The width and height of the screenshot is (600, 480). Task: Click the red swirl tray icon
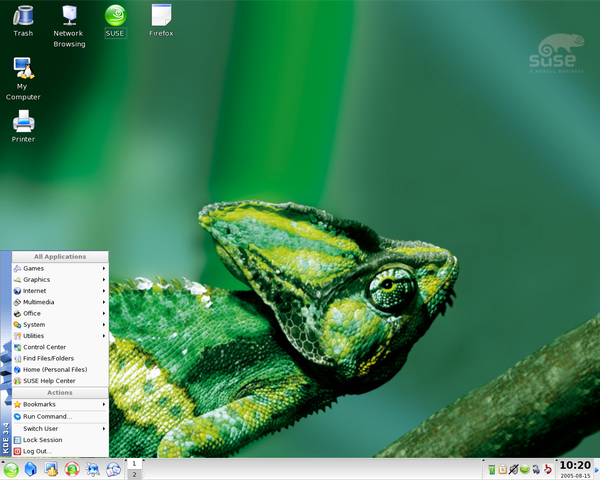tap(548, 469)
